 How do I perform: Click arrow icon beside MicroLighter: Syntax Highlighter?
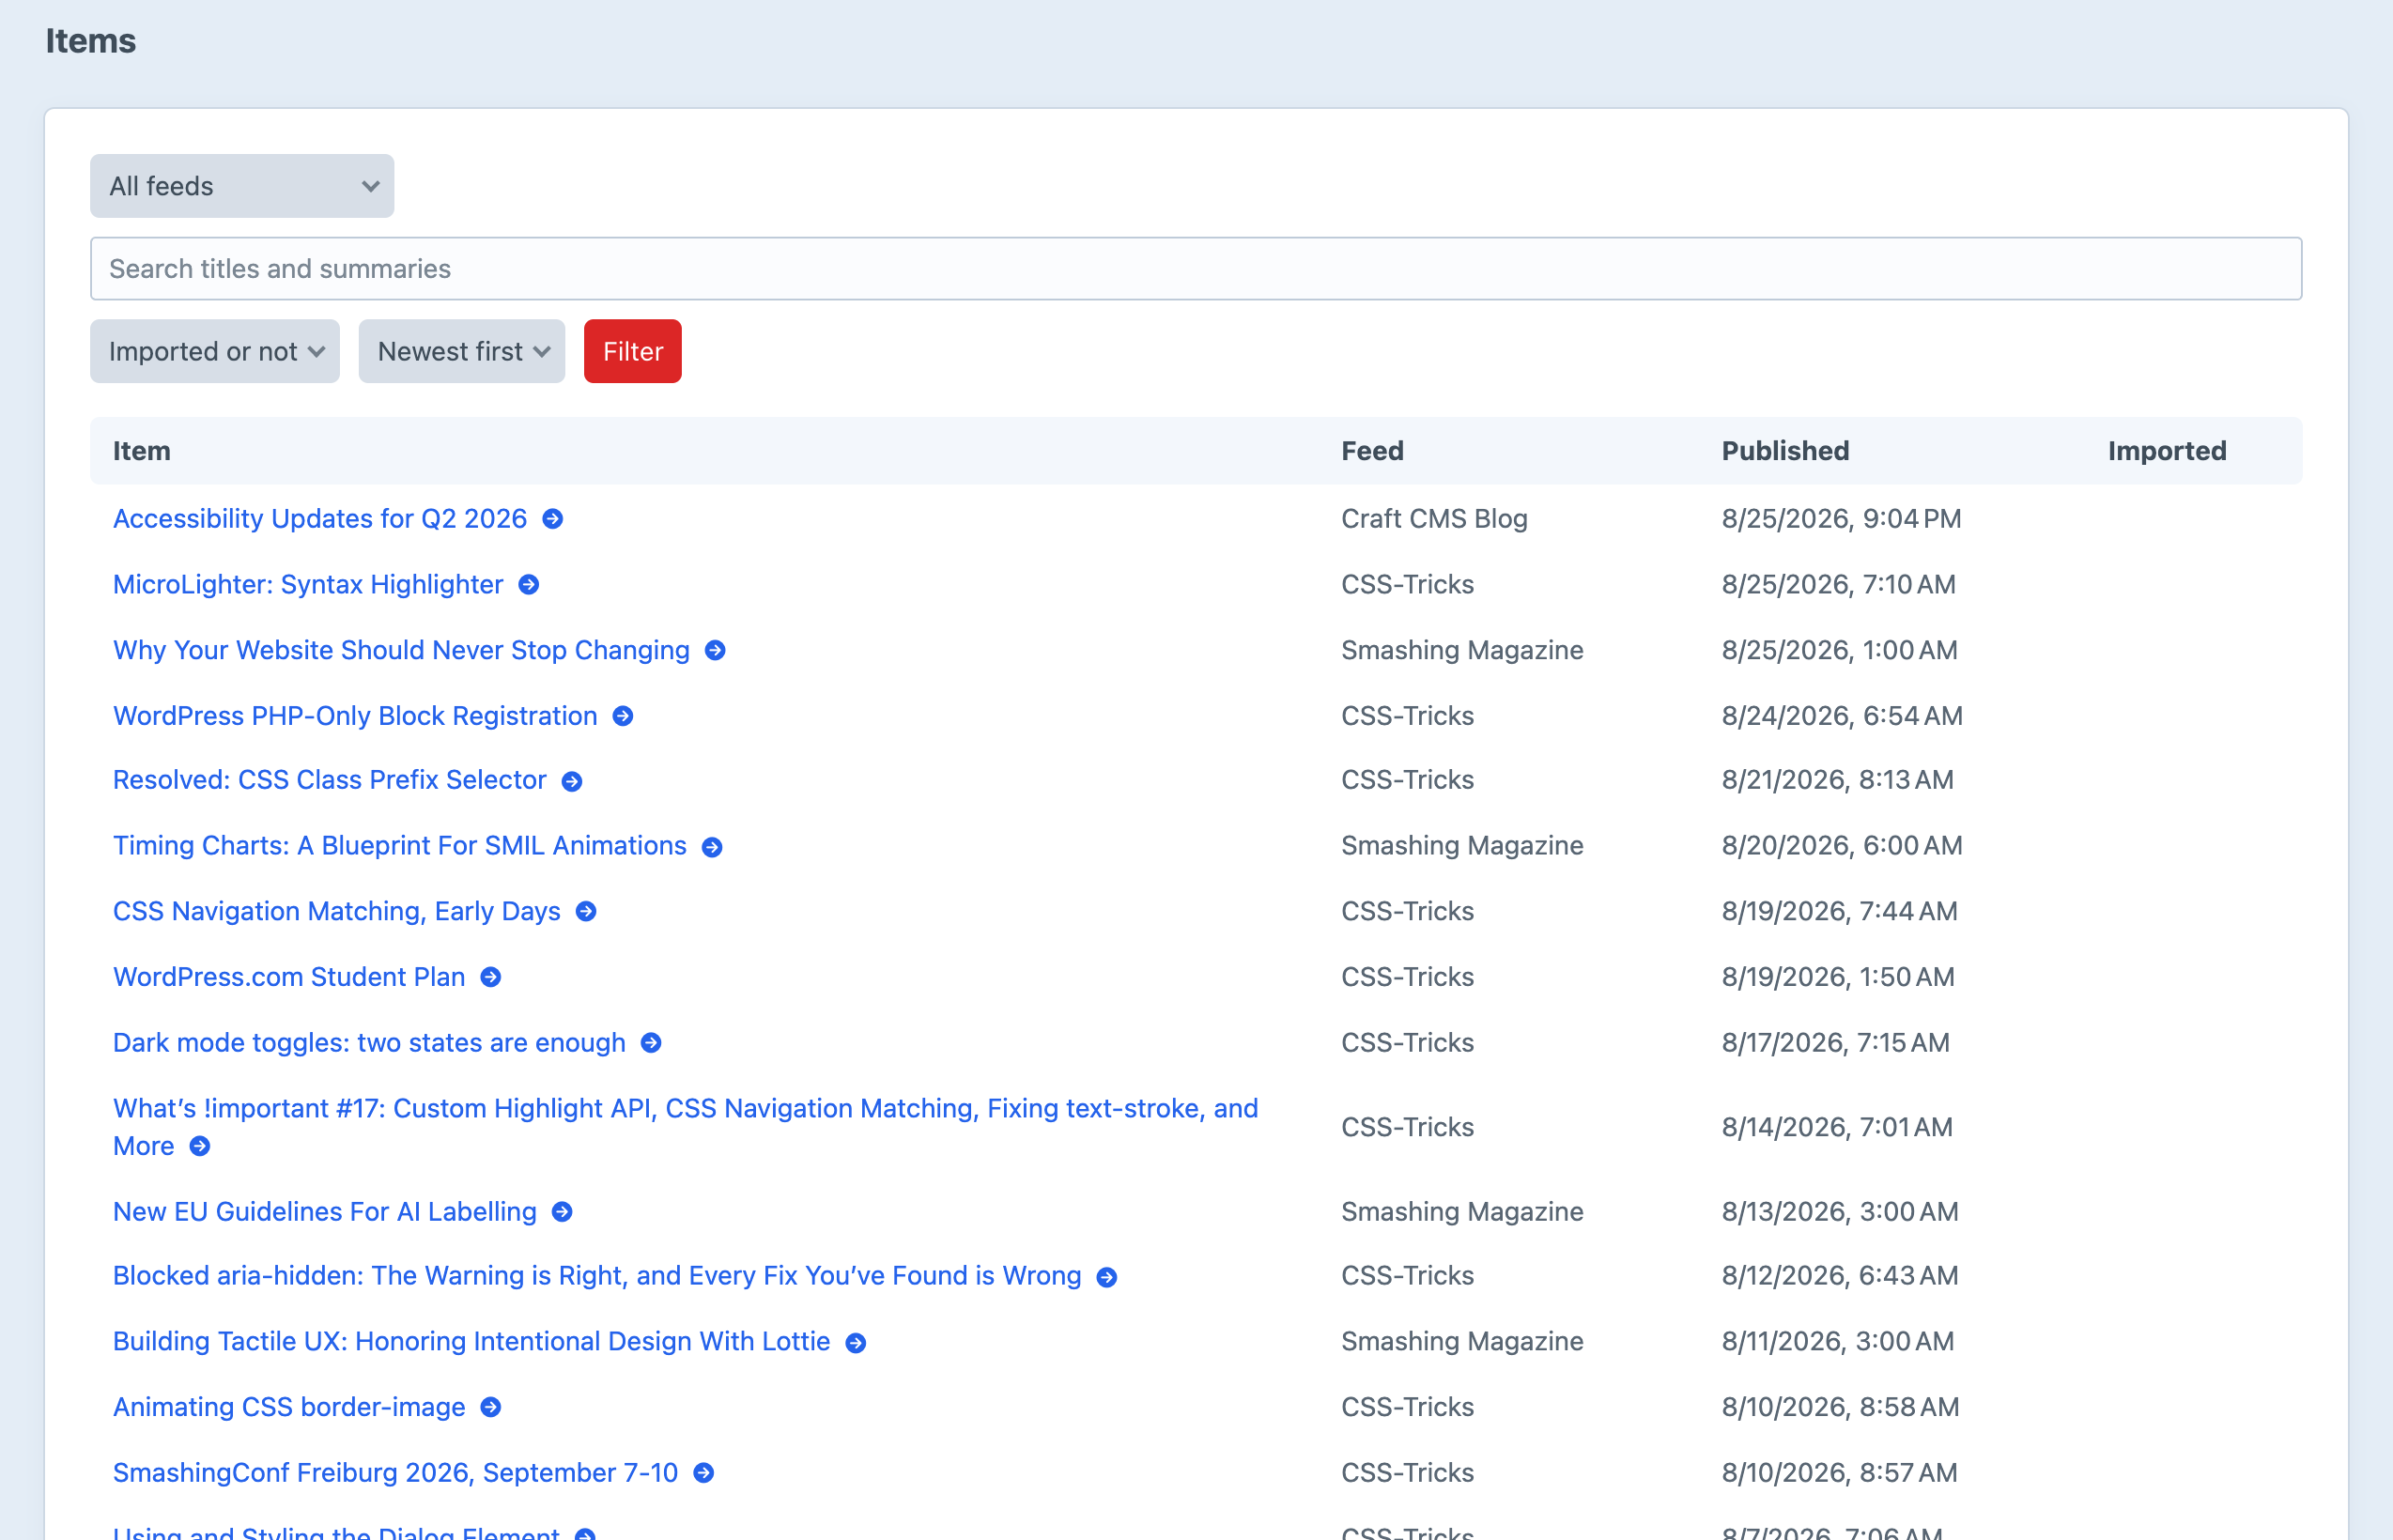point(529,585)
